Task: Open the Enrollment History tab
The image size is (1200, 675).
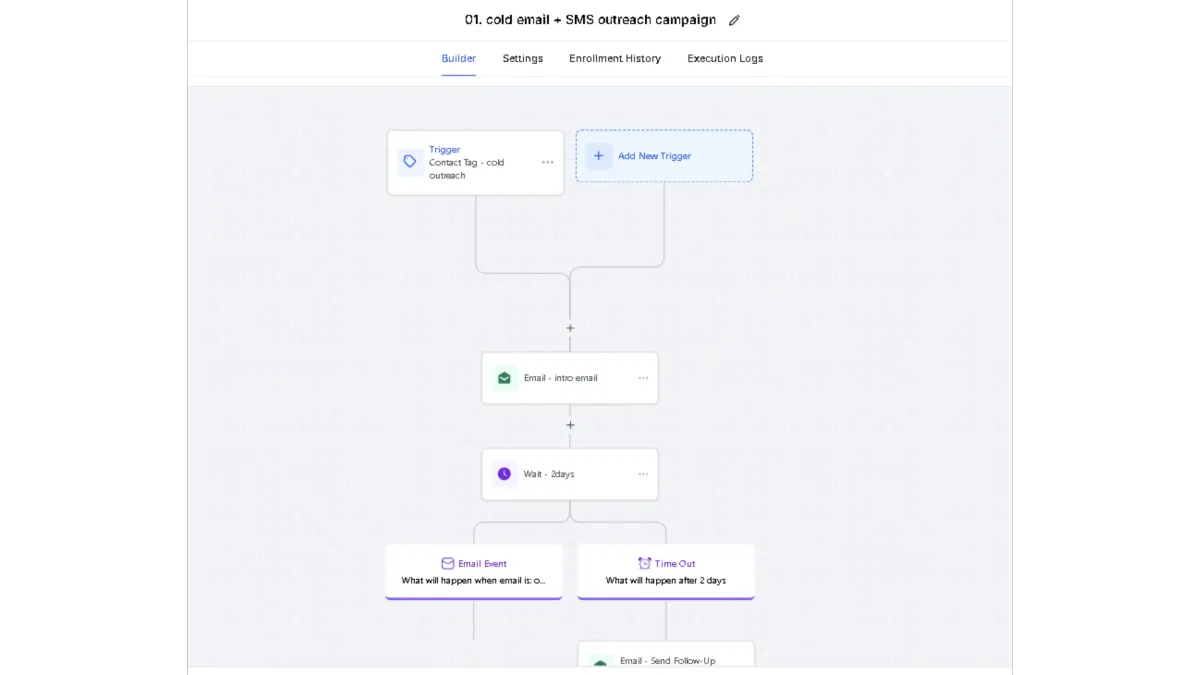Action: 615,58
